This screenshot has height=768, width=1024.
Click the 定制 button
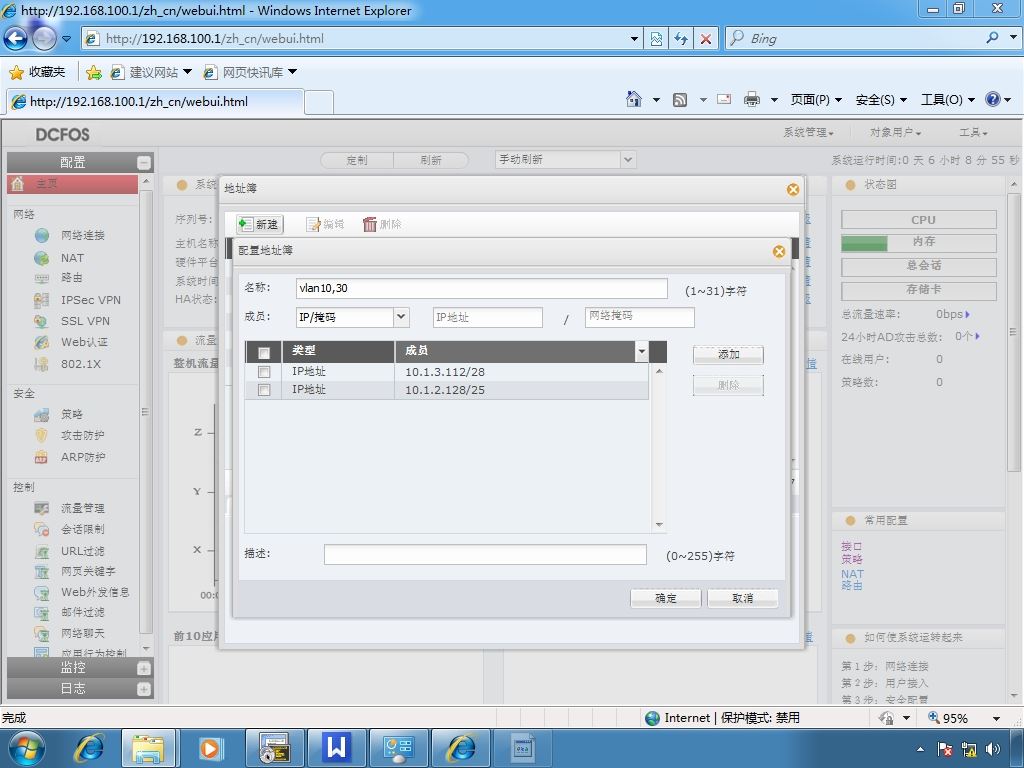tap(357, 160)
